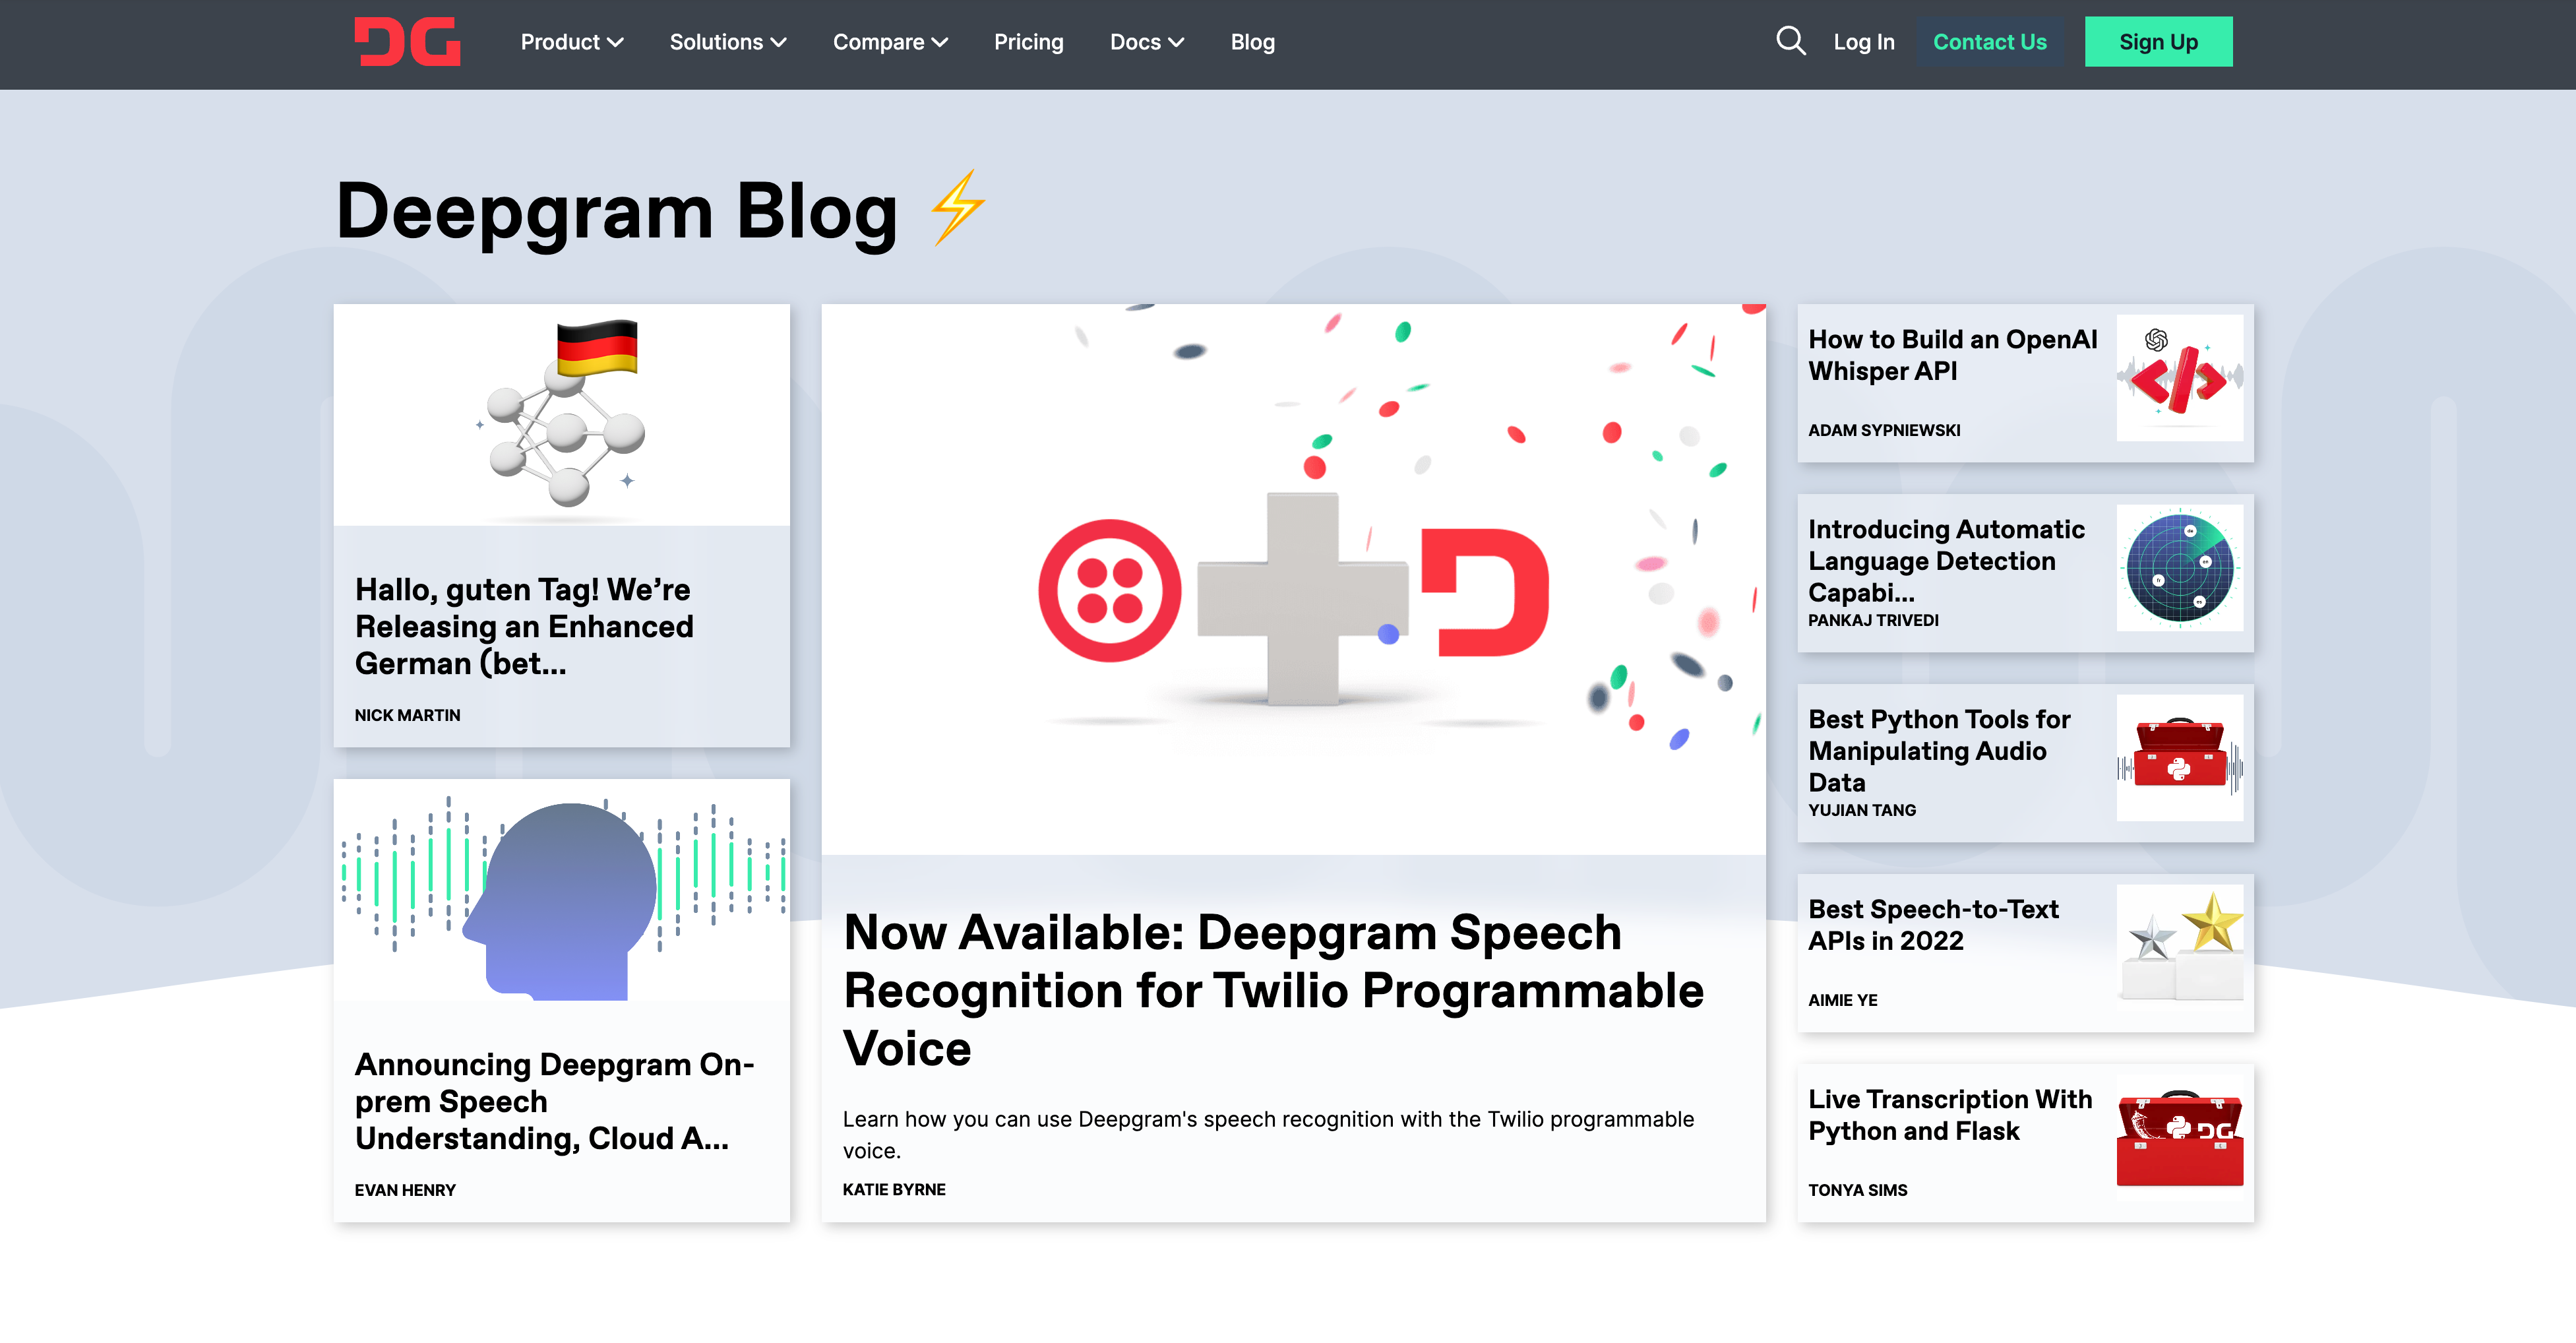2576x1343 pixels.
Task: Expand the Docs dropdown menu
Action: pos(1146,42)
